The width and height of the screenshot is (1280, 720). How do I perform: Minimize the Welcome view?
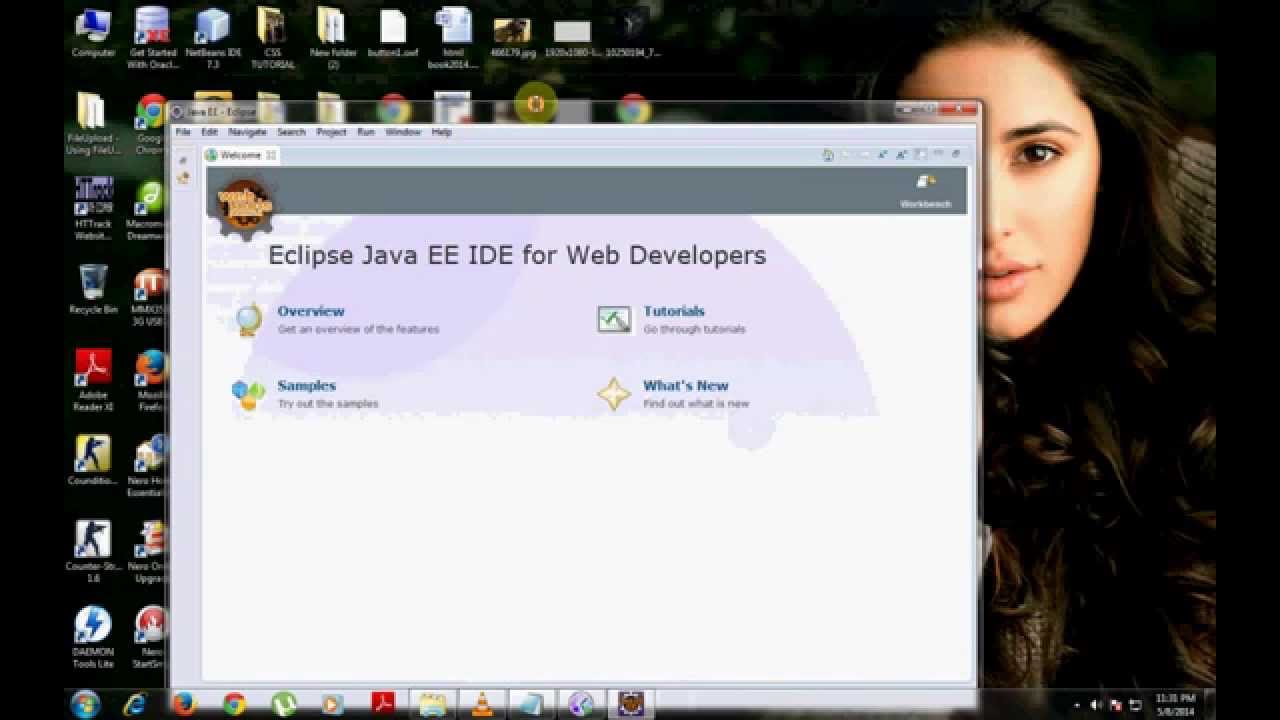pos(938,154)
